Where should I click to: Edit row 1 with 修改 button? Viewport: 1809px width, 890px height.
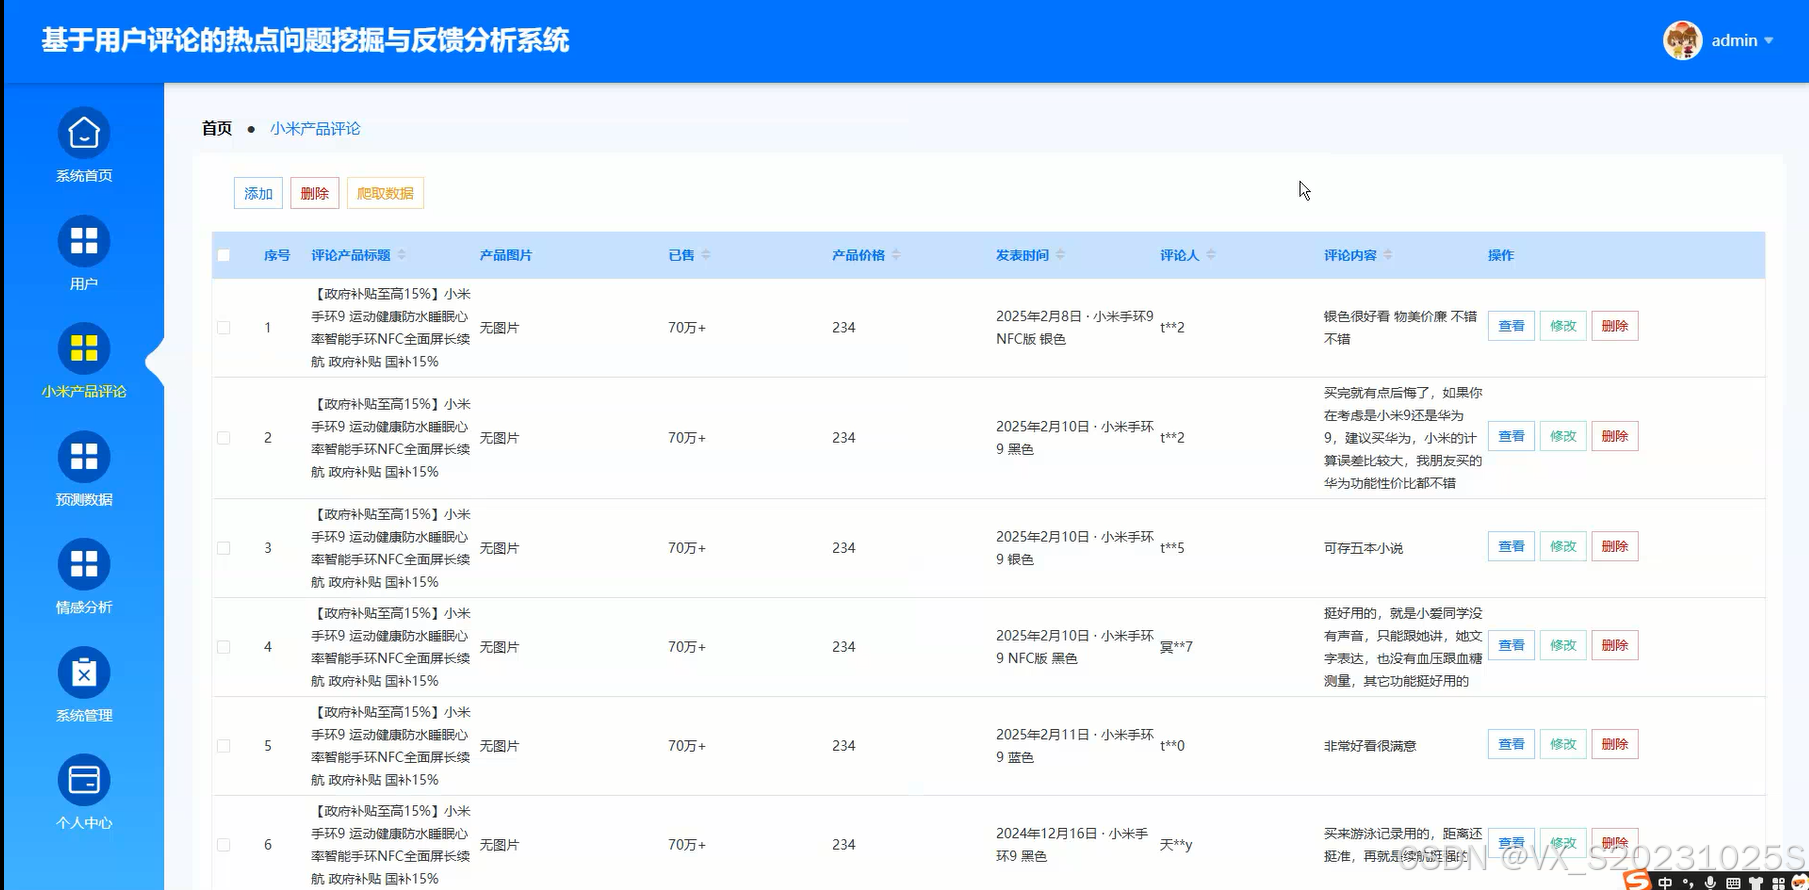(1563, 326)
